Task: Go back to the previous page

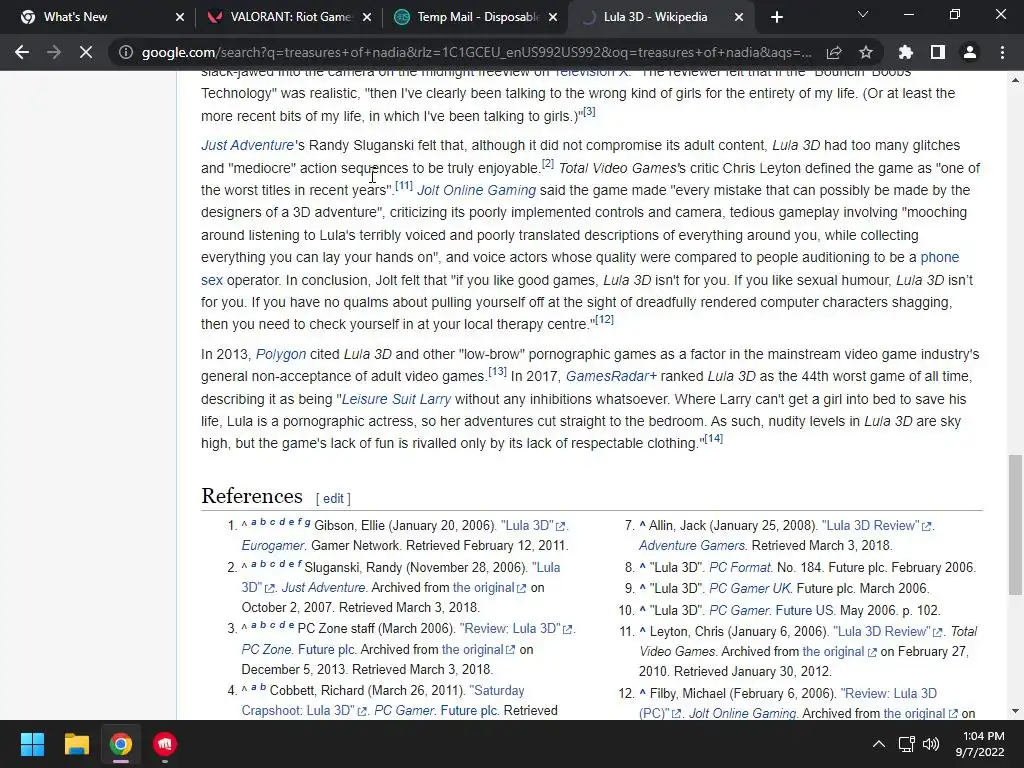Action: pyautogui.click(x=22, y=52)
